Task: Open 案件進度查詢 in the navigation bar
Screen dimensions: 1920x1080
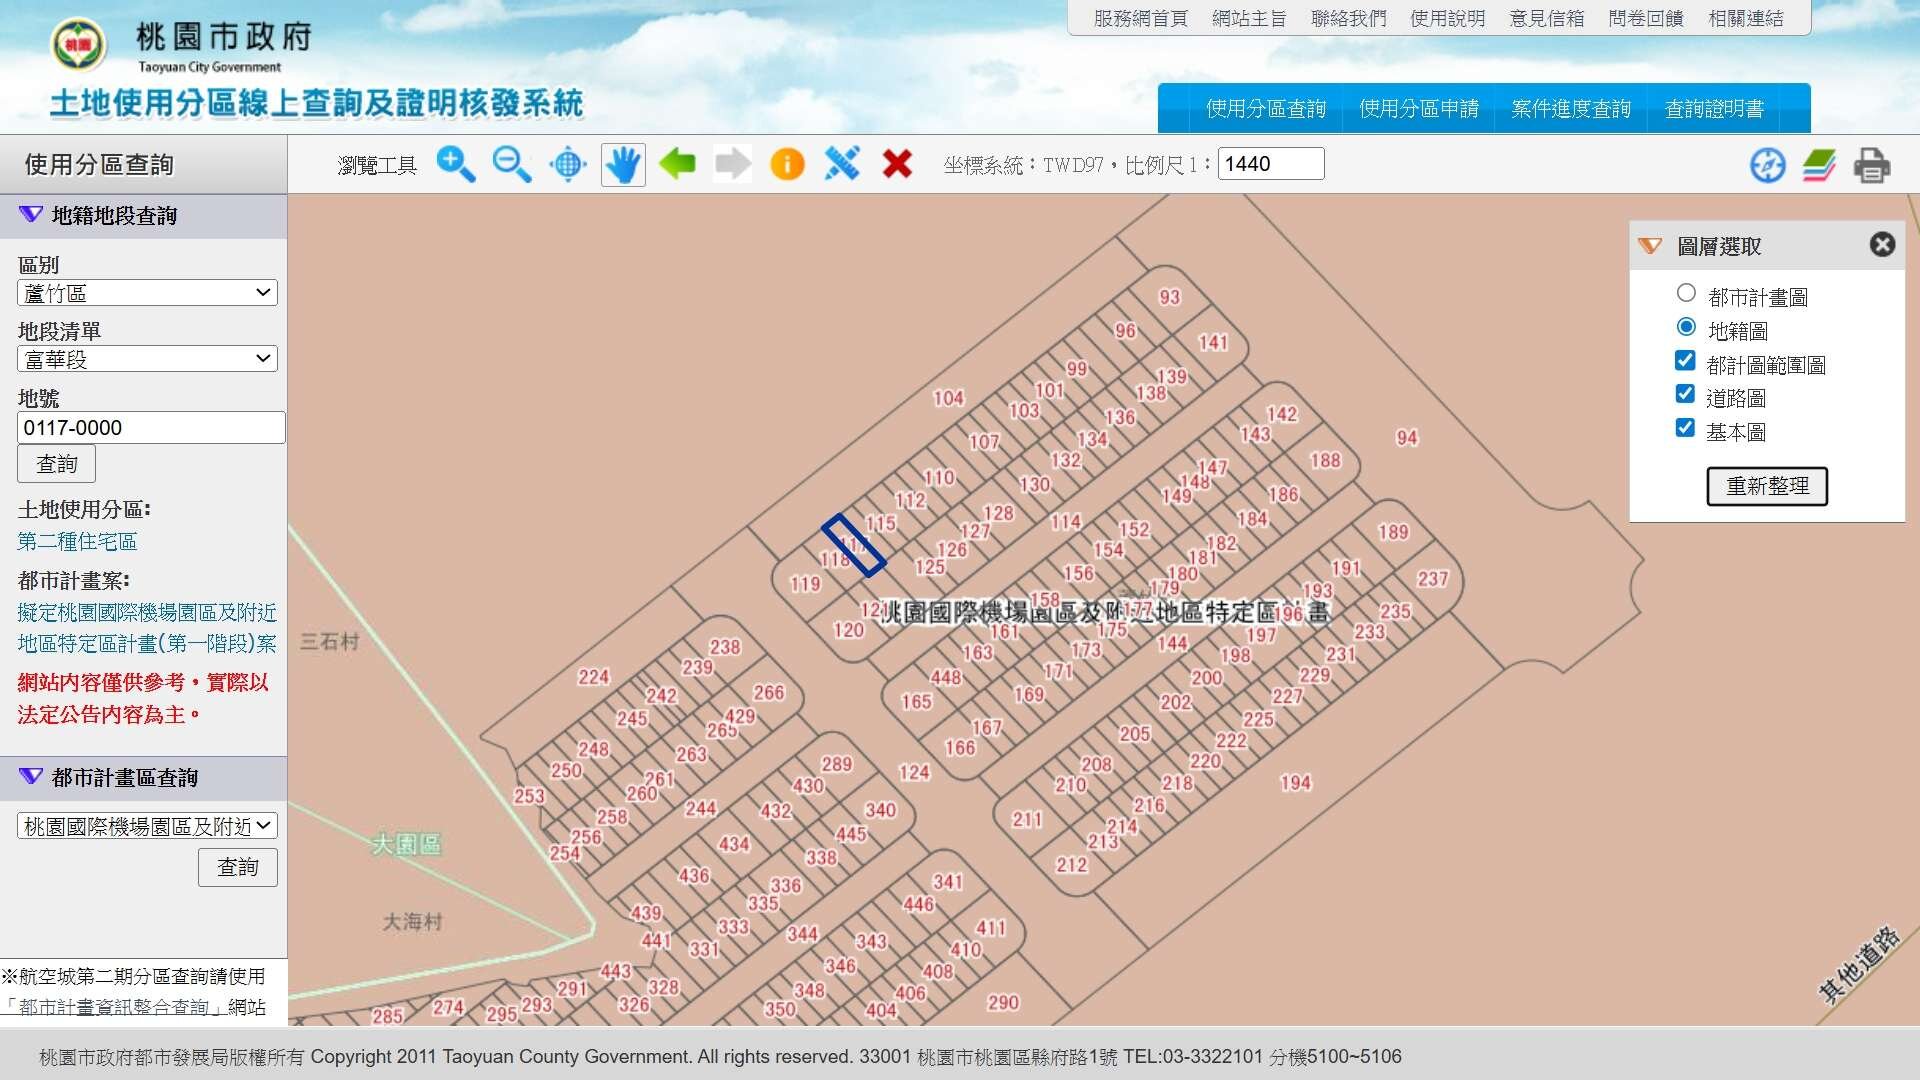Action: click(1570, 109)
